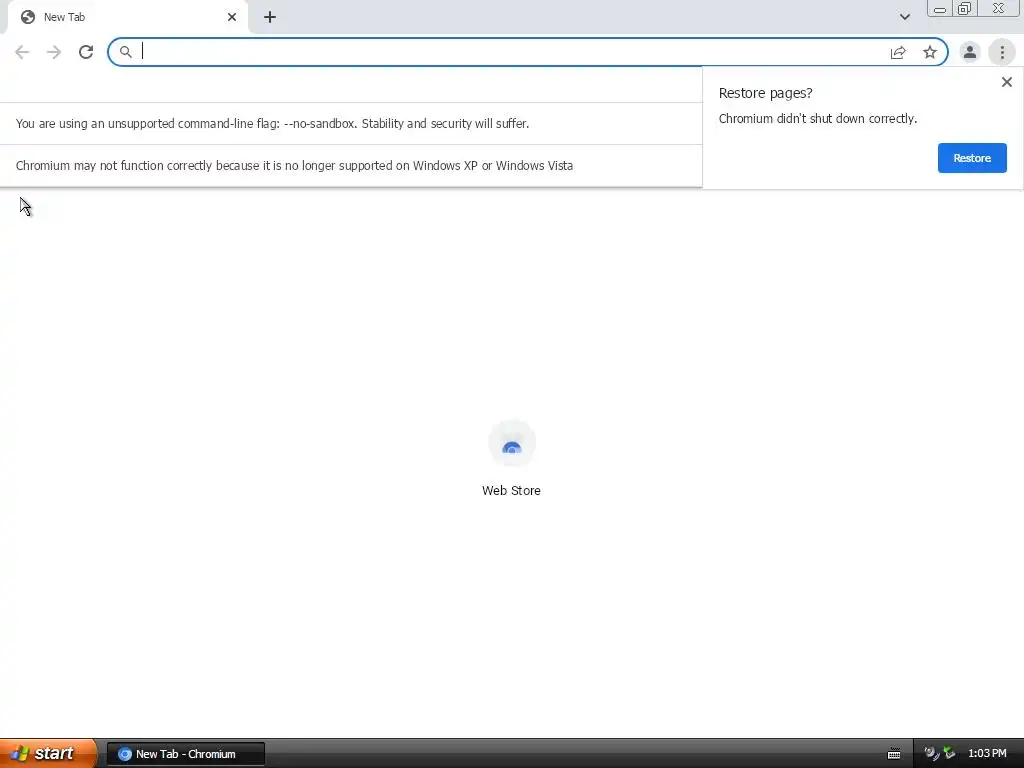Click the search magnifier icon in address bar
This screenshot has width=1024, height=768.
click(125, 52)
